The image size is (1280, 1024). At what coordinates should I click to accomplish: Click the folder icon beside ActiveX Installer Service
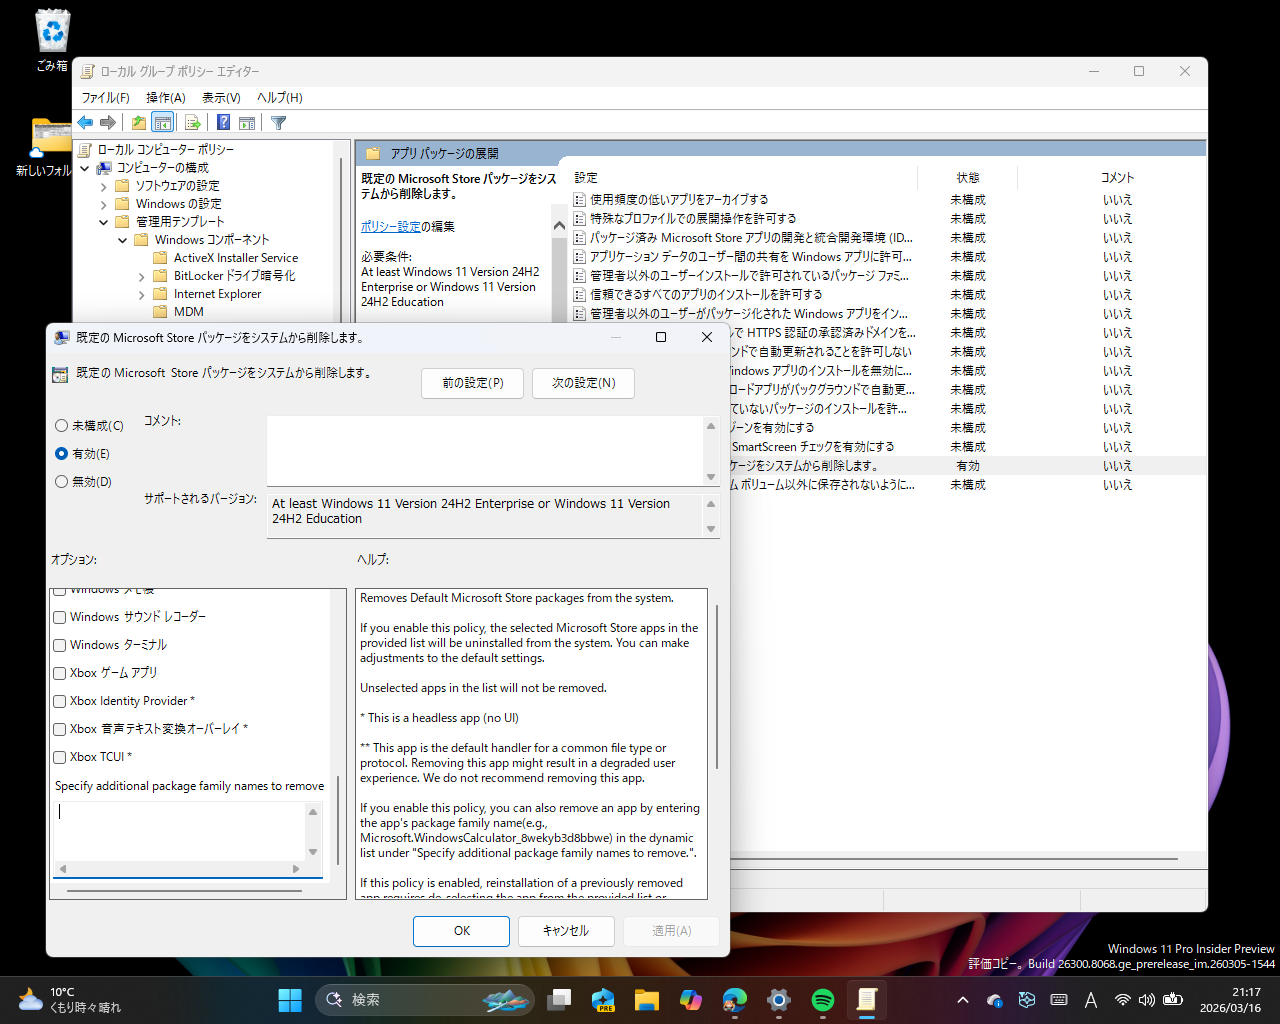(160, 258)
